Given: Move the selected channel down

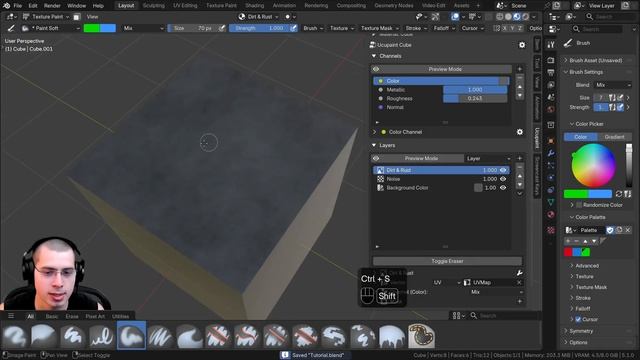Looking at the screenshot, I should pyautogui.click(x=520, y=95).
